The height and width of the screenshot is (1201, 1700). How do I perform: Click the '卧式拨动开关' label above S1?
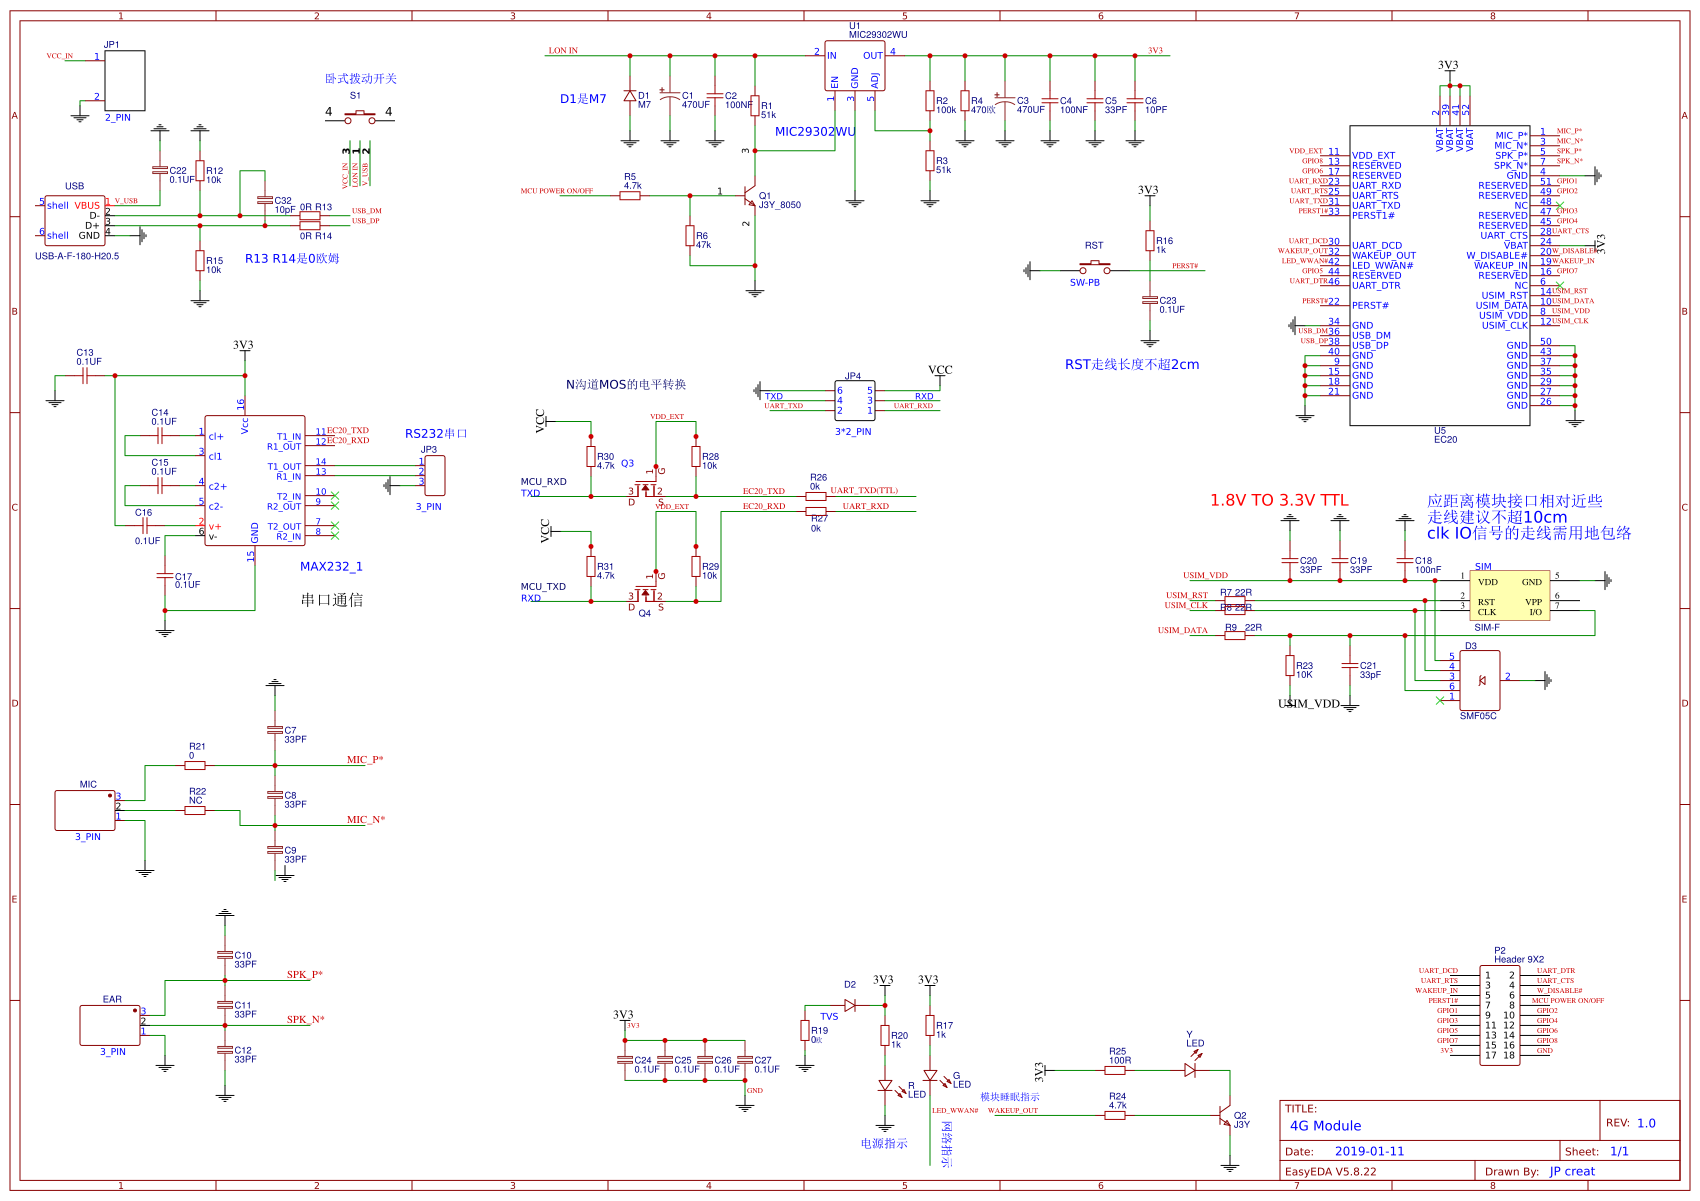360,79
